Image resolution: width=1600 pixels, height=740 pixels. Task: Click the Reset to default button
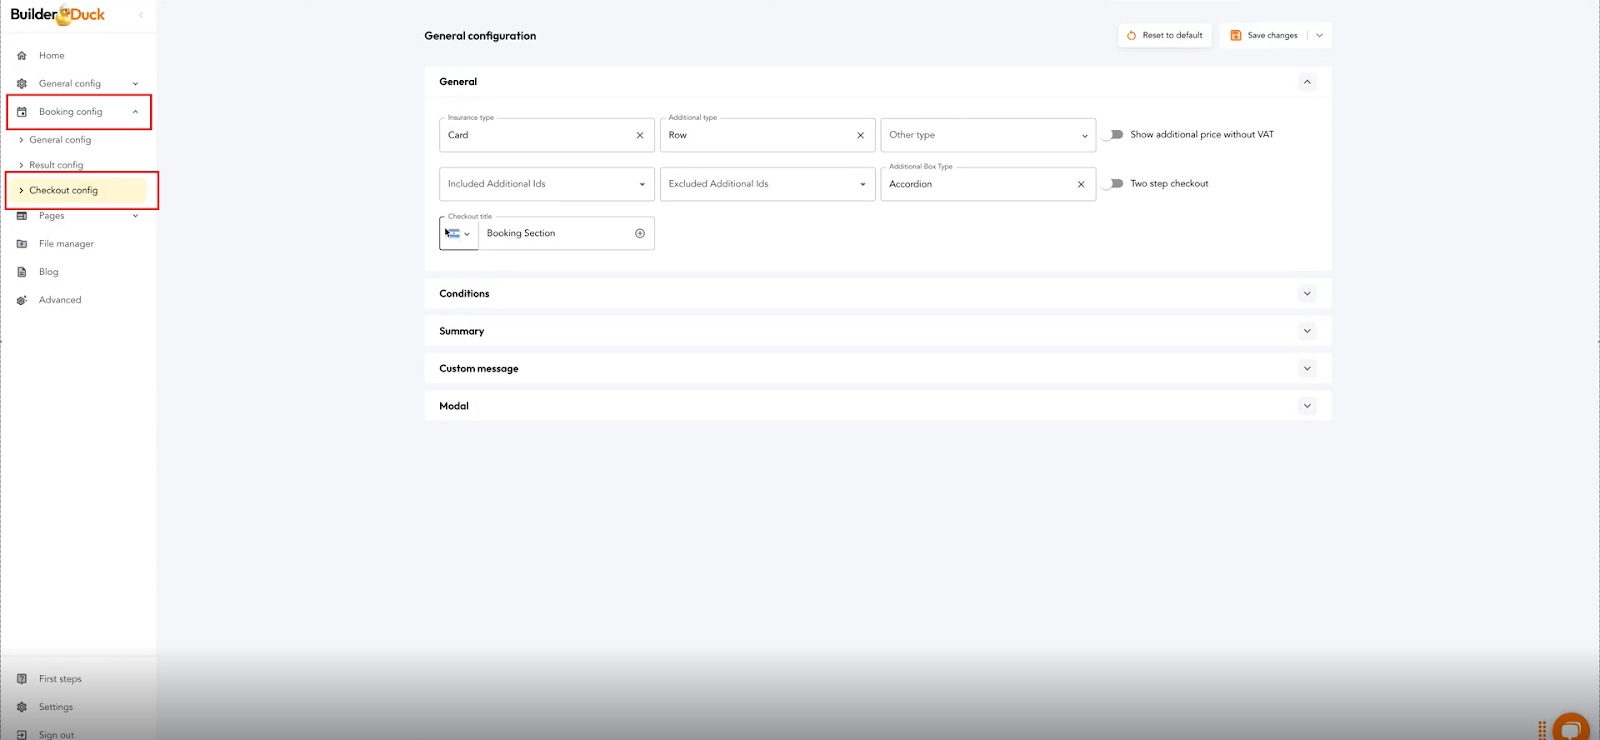(1165, 36)
